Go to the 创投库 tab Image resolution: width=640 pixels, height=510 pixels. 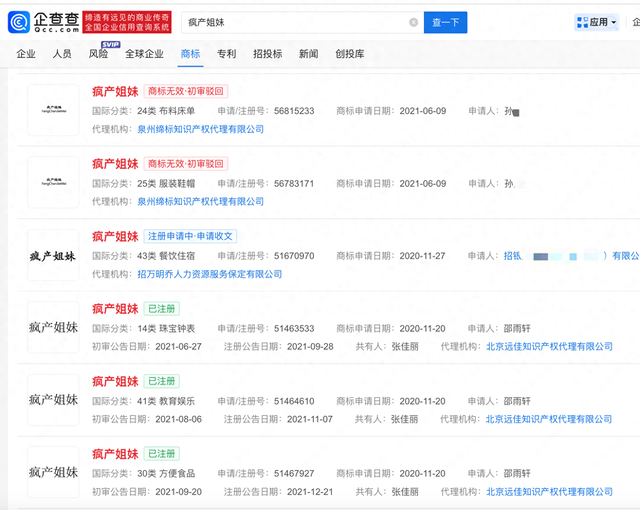point(350,54)
